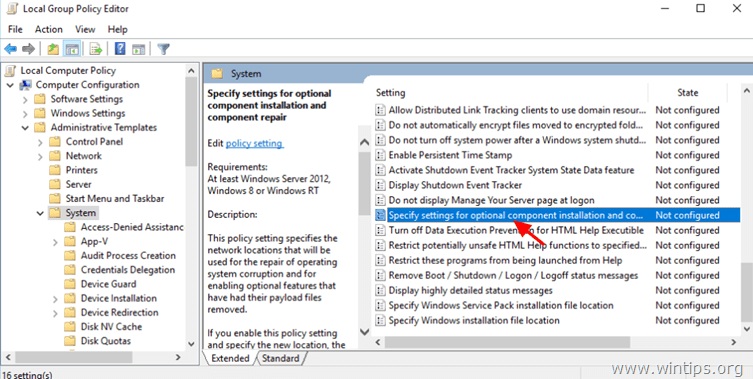This screenshot has width=753, height=379.
Task: Expand the Device Redirection node
Action: point(55,313)
